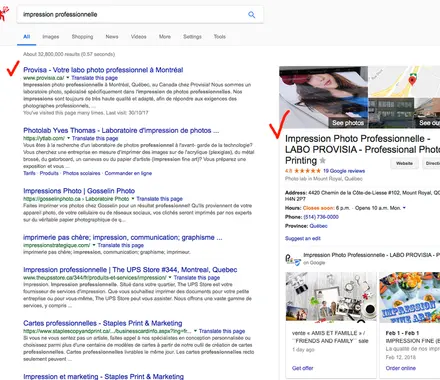Click the street view See outside thumbnail
Image resolution: width=440 pixels, height=380 pixels.
(428, 113)
